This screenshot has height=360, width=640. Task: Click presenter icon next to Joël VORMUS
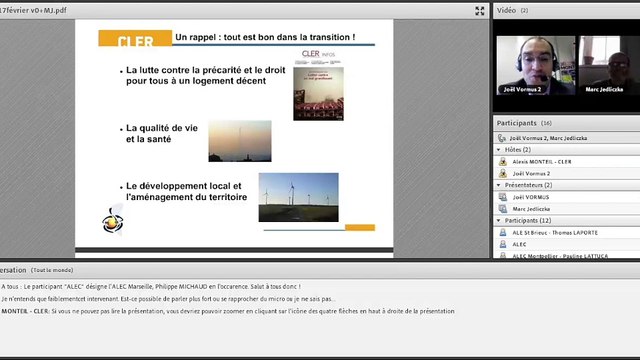[503, 197]
